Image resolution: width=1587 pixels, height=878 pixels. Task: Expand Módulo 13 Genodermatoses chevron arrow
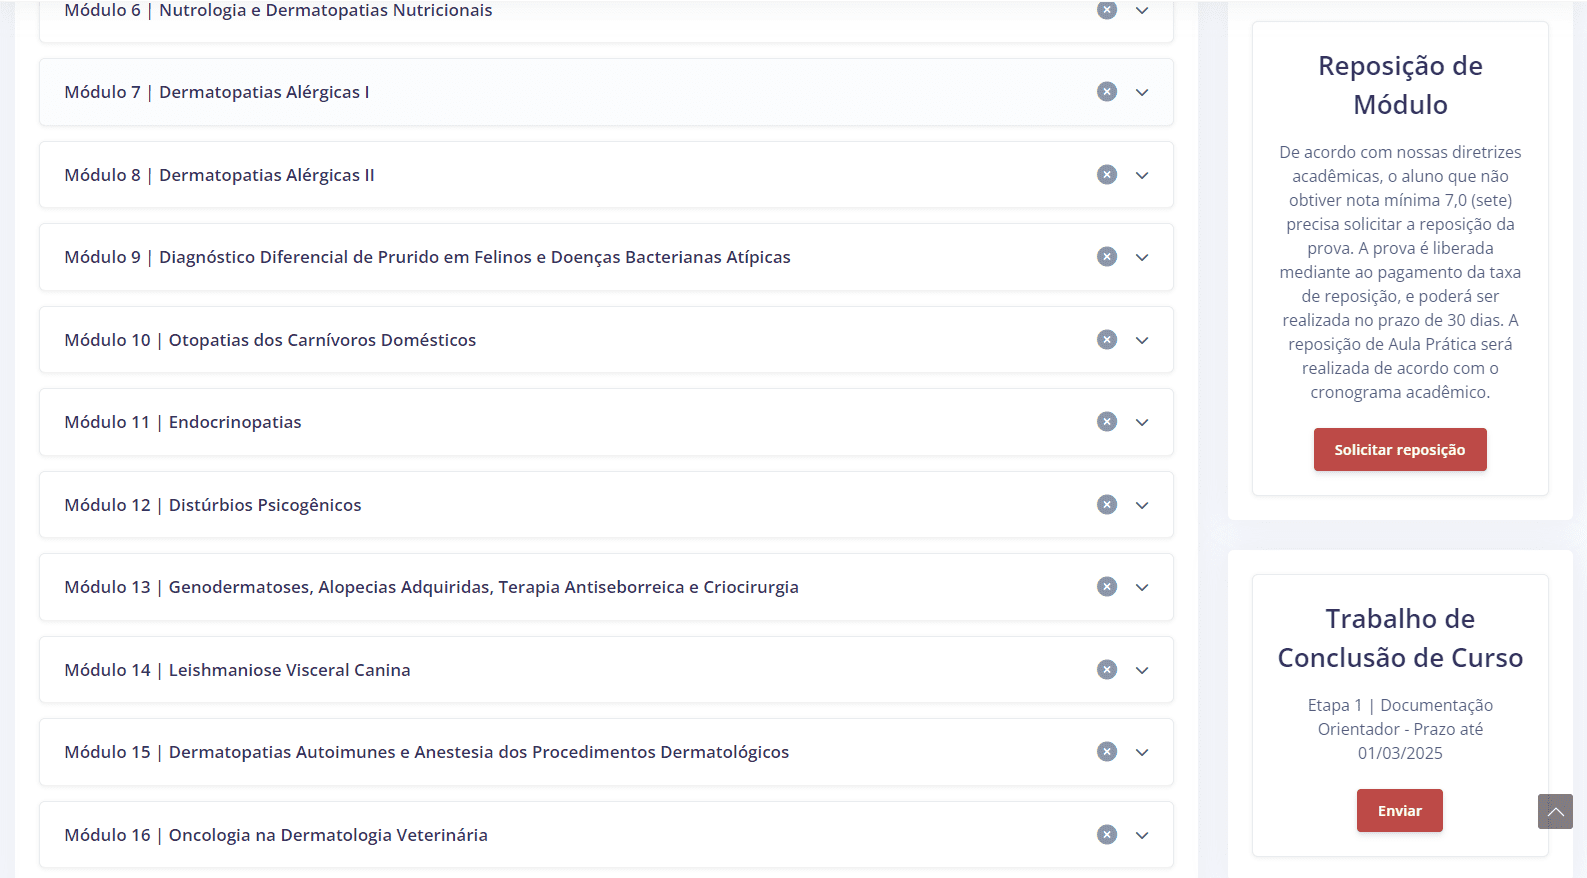pos(1142,587)
